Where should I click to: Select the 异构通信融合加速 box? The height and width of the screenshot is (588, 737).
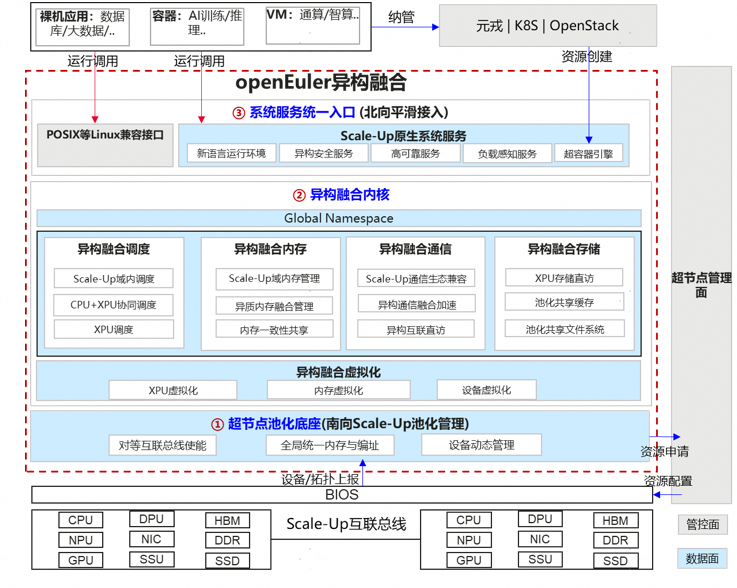click(416, 304)
